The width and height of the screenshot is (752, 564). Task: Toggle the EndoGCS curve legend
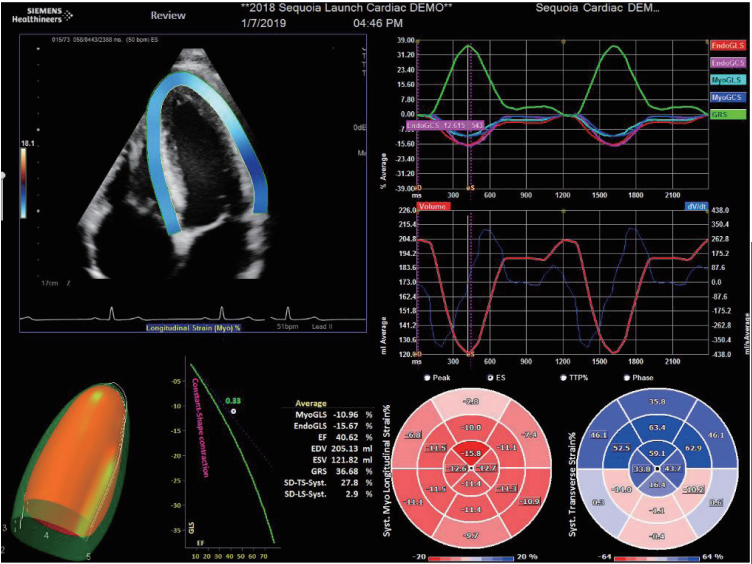click(729, 62)
